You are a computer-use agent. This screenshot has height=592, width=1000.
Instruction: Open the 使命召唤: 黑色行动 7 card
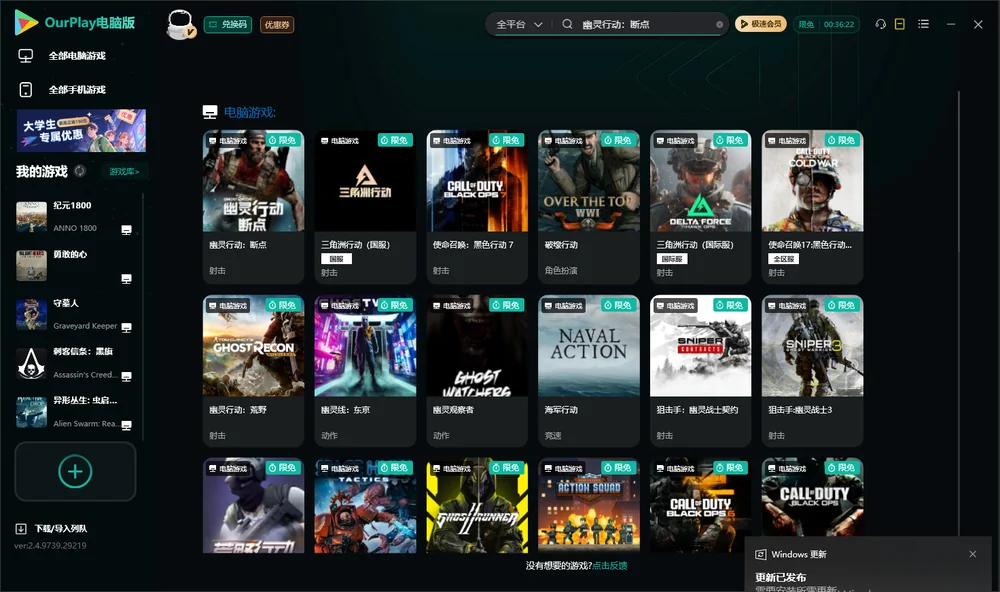pos(477,207)
